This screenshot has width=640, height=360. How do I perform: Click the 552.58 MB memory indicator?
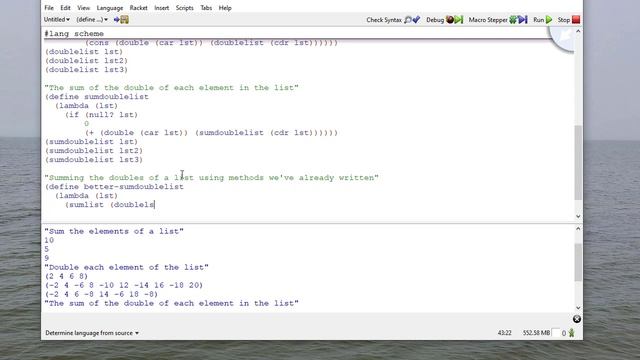(536, 333)
